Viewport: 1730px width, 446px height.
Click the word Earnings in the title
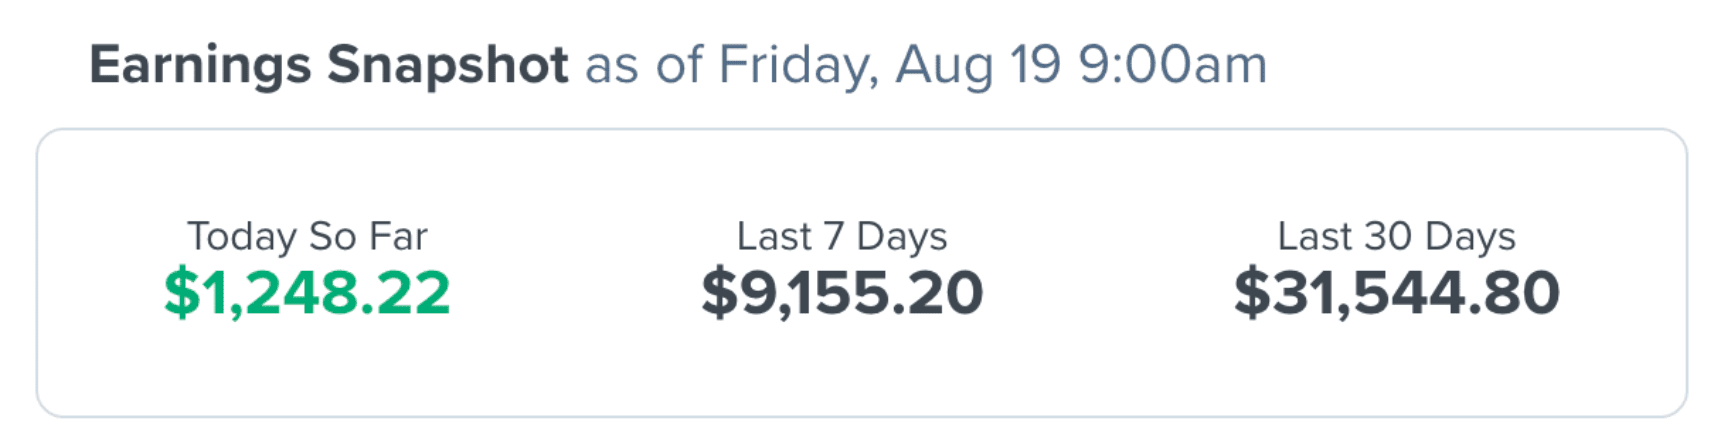coord(200,65)
